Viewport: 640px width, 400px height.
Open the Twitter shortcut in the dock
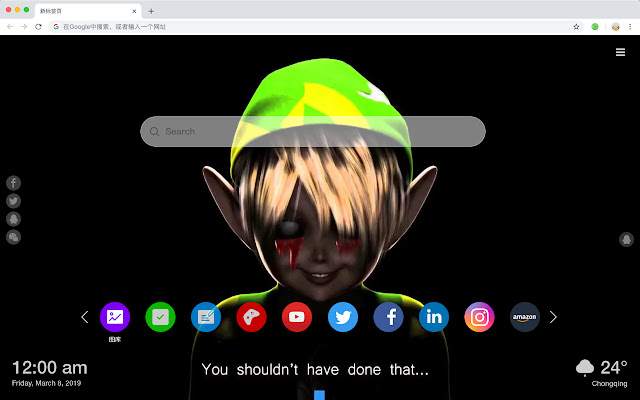343,317
